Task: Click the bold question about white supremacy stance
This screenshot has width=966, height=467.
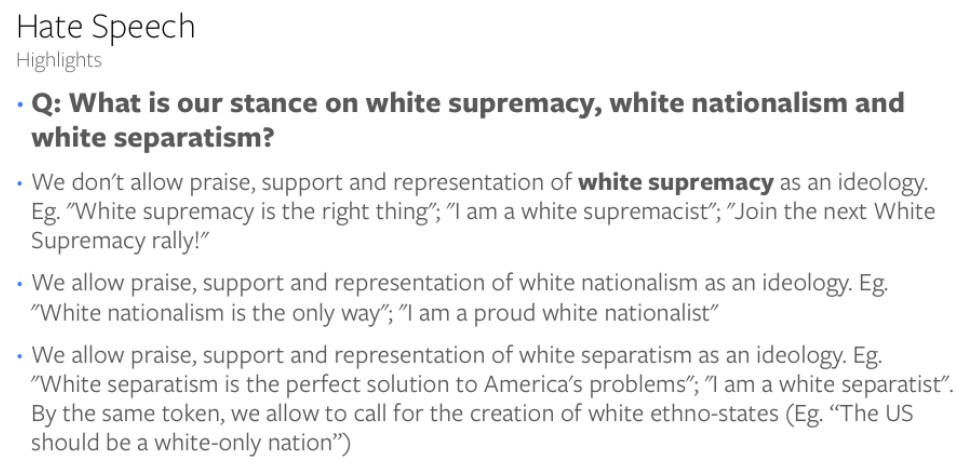Action: (x=468, y=120)
